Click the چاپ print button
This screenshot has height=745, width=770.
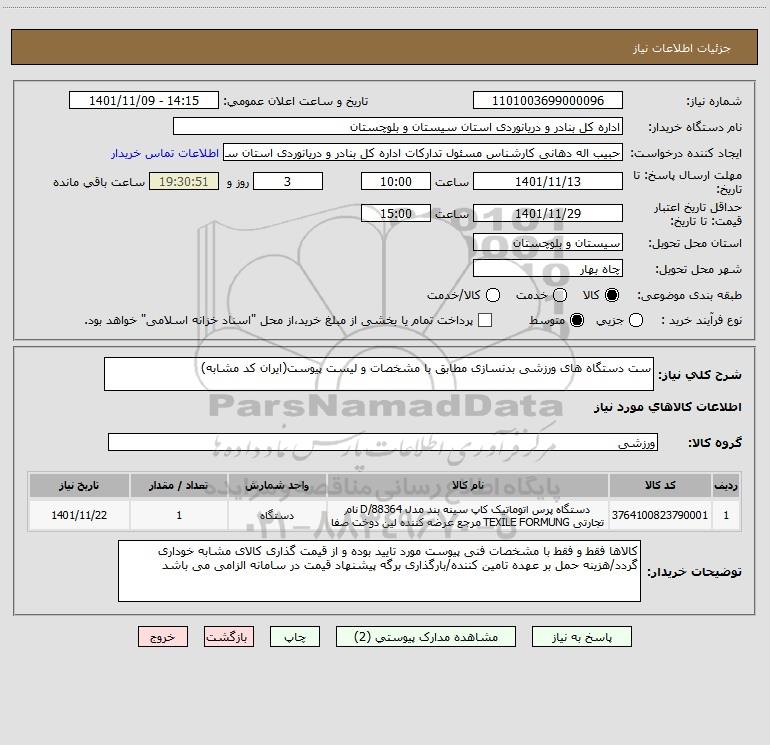[x=295, y=637]
